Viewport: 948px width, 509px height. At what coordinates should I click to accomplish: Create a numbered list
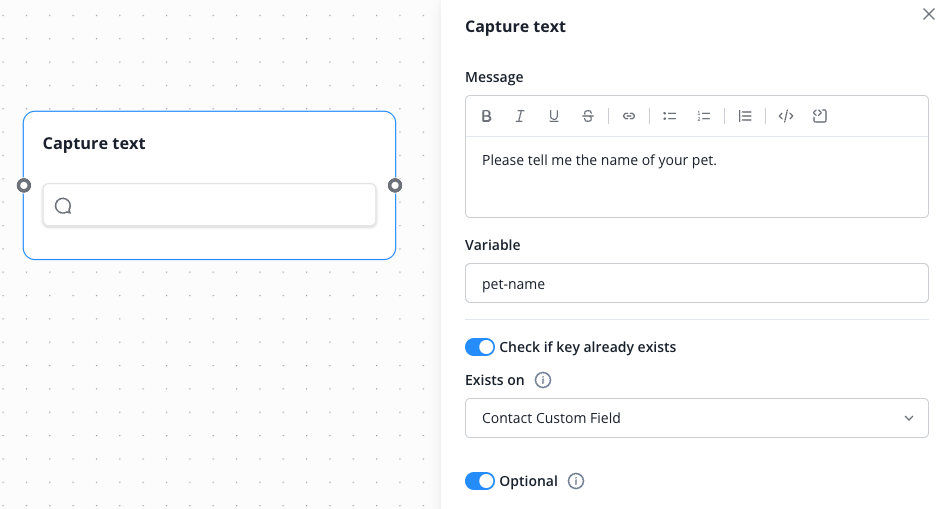pos(704,116)
